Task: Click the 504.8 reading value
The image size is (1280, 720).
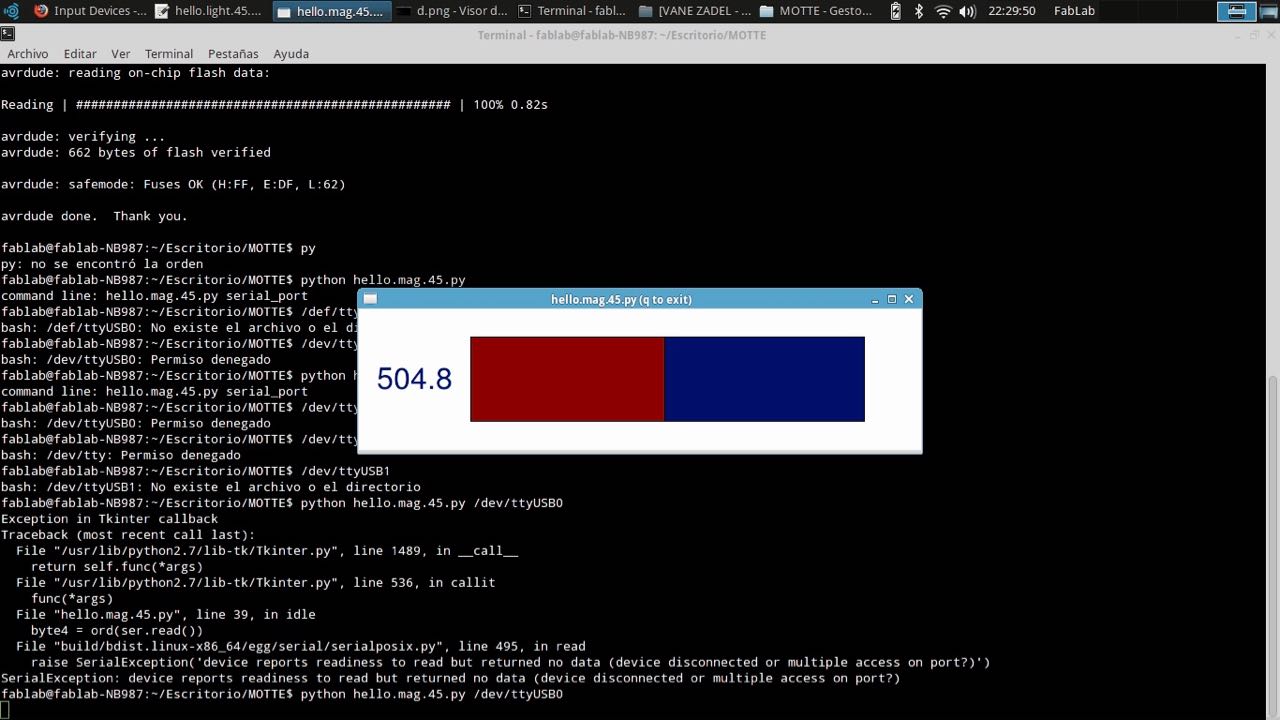Action: (414, 379)
